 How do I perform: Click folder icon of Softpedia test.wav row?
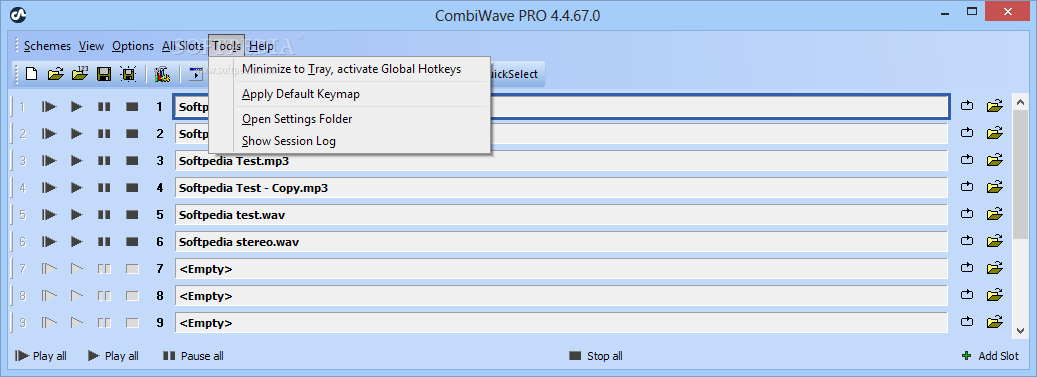[995, 214]
